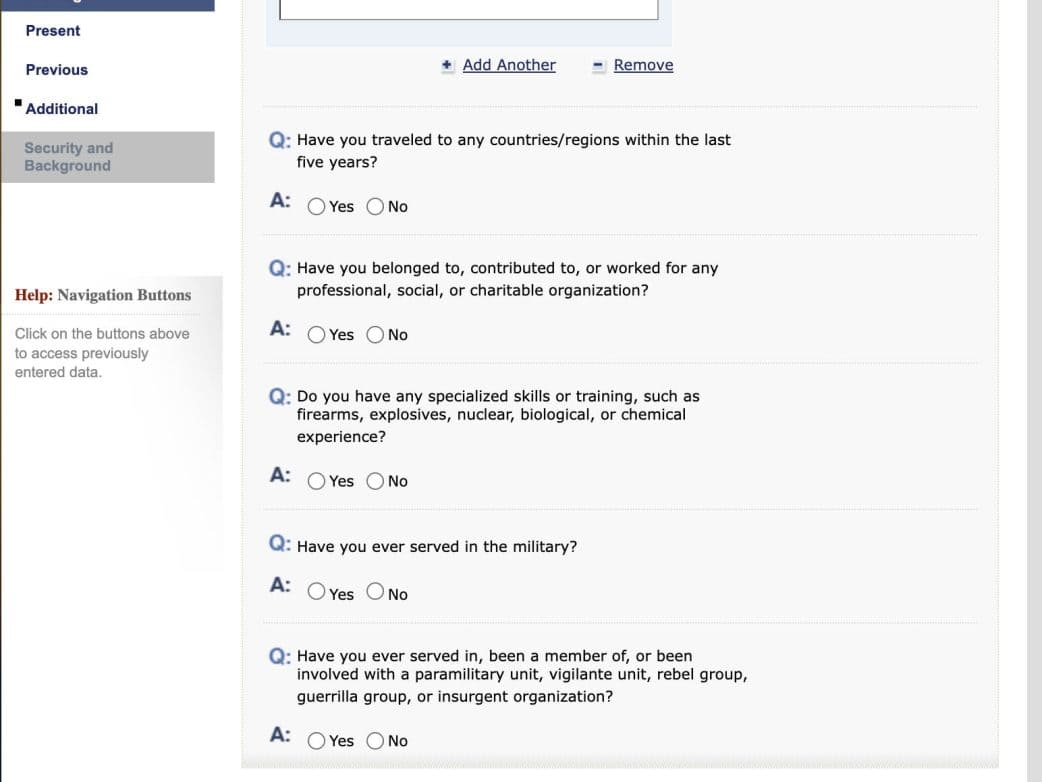
Task: Select No for served in the military
Action: pos(375,592)
